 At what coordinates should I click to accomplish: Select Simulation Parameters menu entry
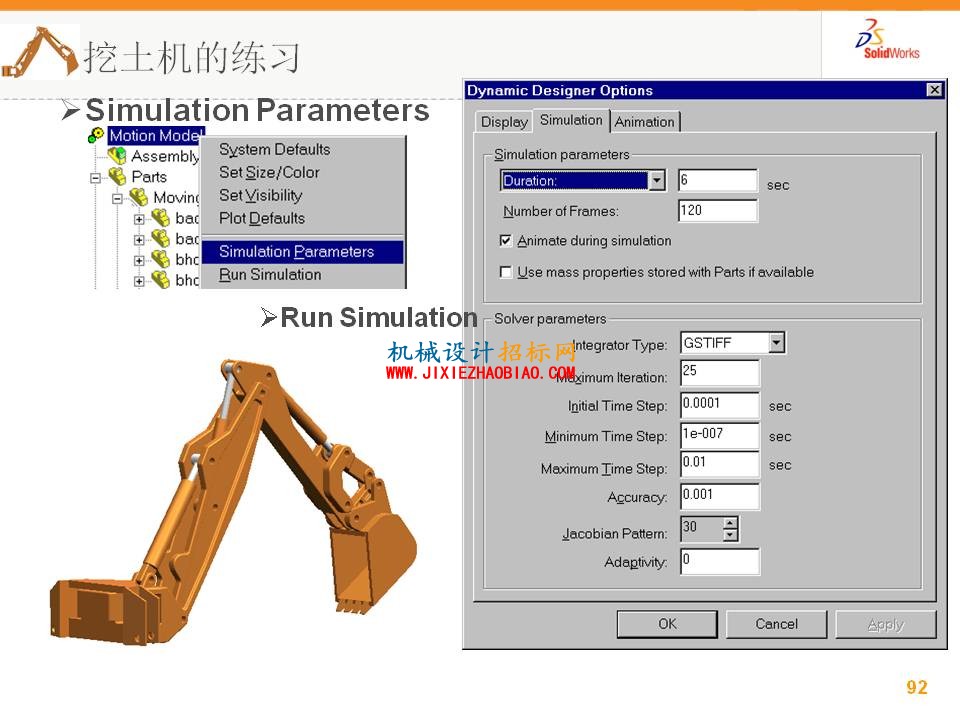[x=302, y=252]
